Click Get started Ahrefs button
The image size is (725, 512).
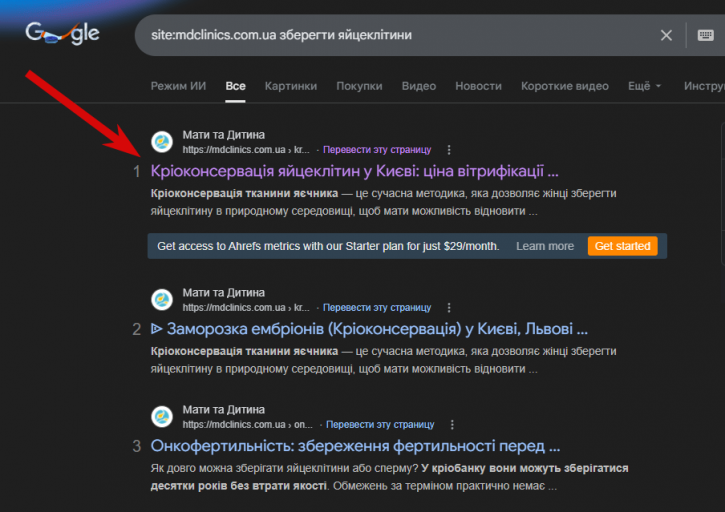(x=622, y=246)
